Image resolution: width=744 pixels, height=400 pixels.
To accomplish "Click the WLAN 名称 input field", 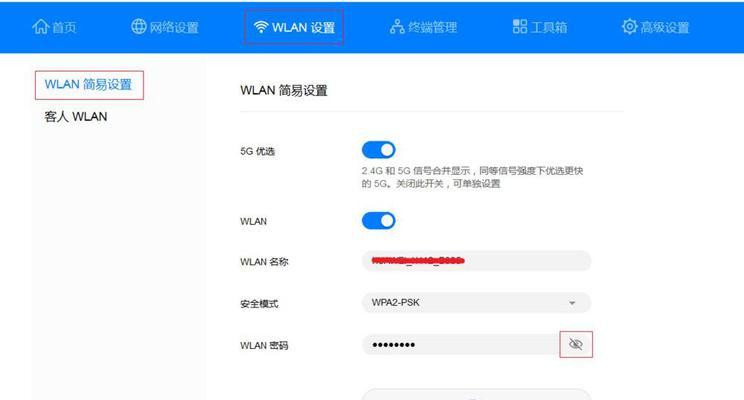I will click(x=476, y=261).
